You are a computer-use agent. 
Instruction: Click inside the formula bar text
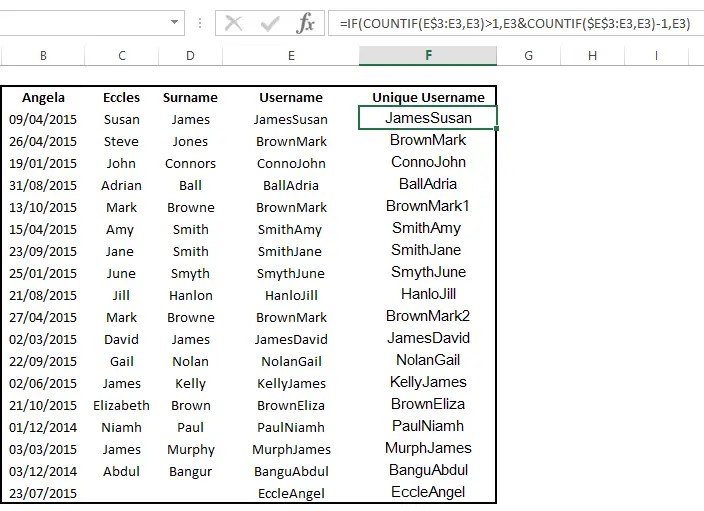(x=515, y=23)
